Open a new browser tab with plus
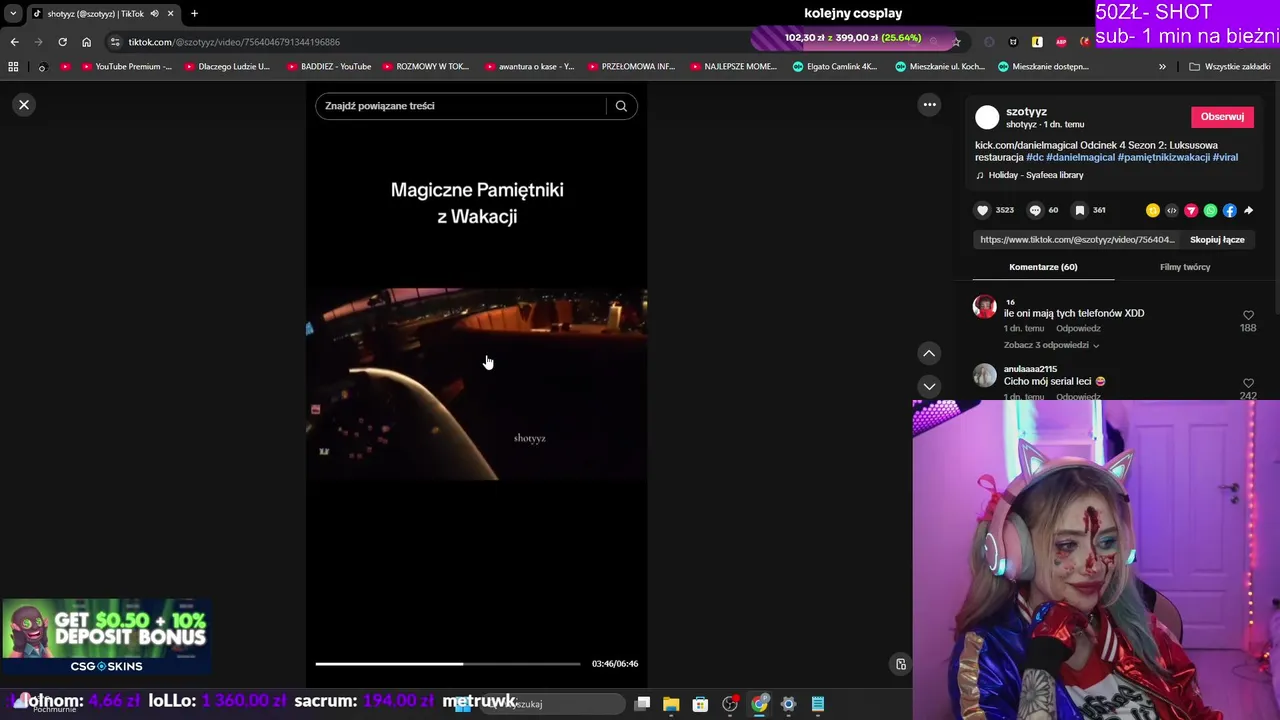 coord(194,14)
